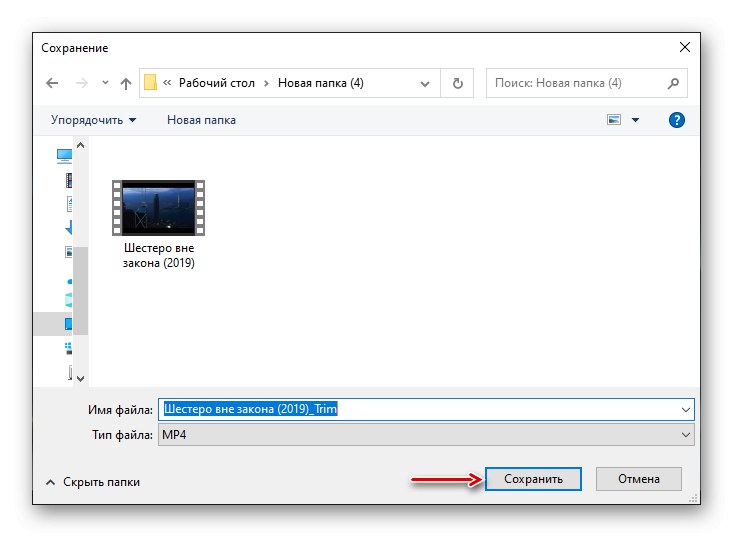This screenshot has width=733, height=537.
Task: Open help with the blue question icon
Action: (676, 120)
